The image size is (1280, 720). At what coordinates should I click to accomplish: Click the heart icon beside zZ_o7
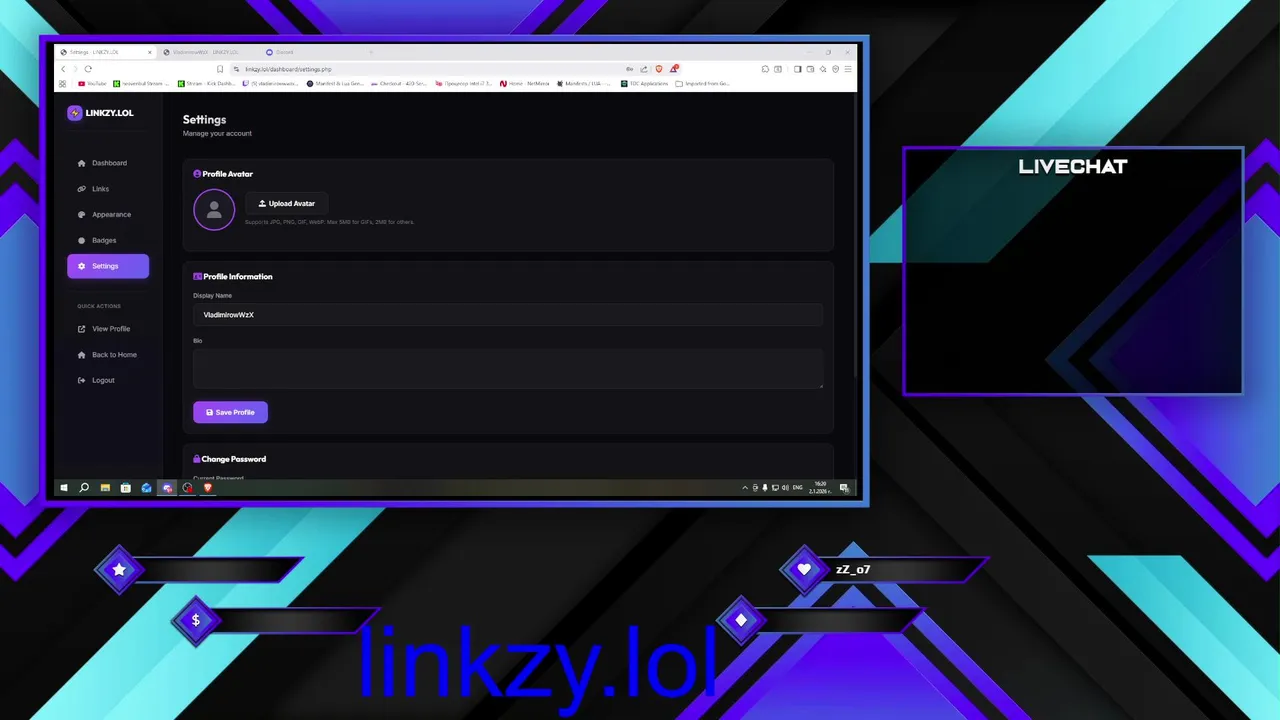[x=804, y=569]
